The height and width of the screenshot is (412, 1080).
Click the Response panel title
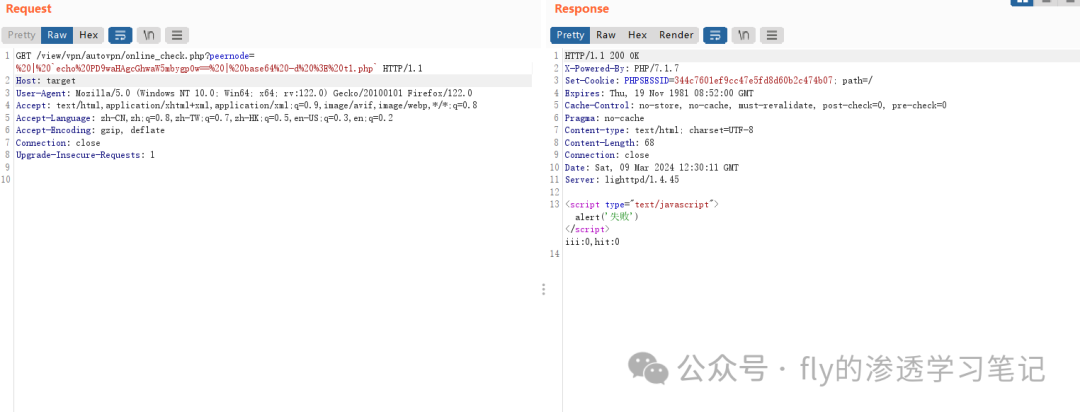click(x=581, y=9)
